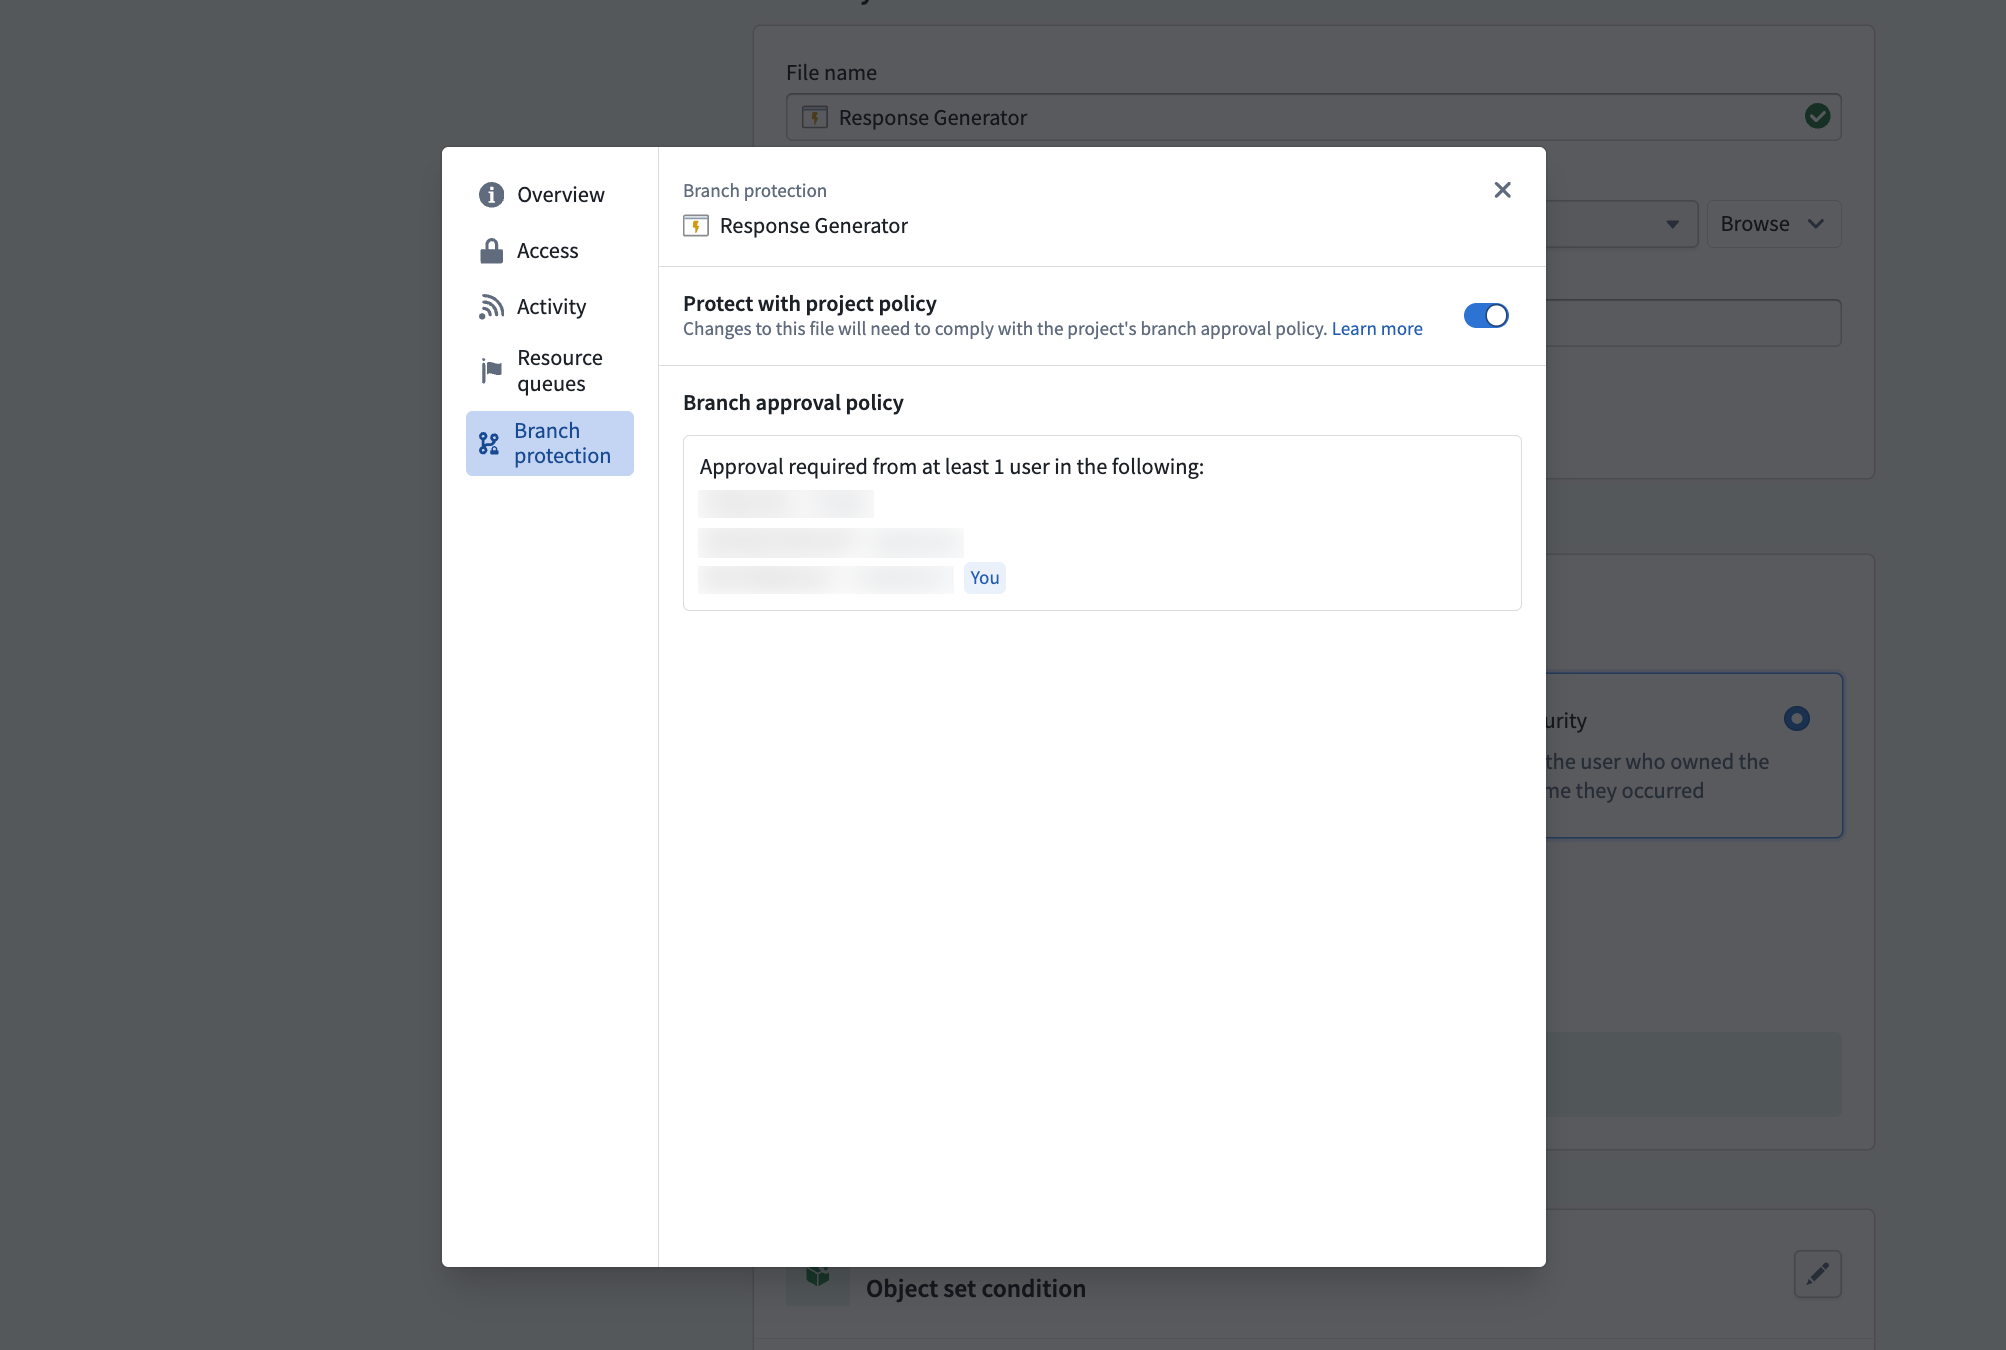Click the 'Approval required from at least 1 user' text

951,466
